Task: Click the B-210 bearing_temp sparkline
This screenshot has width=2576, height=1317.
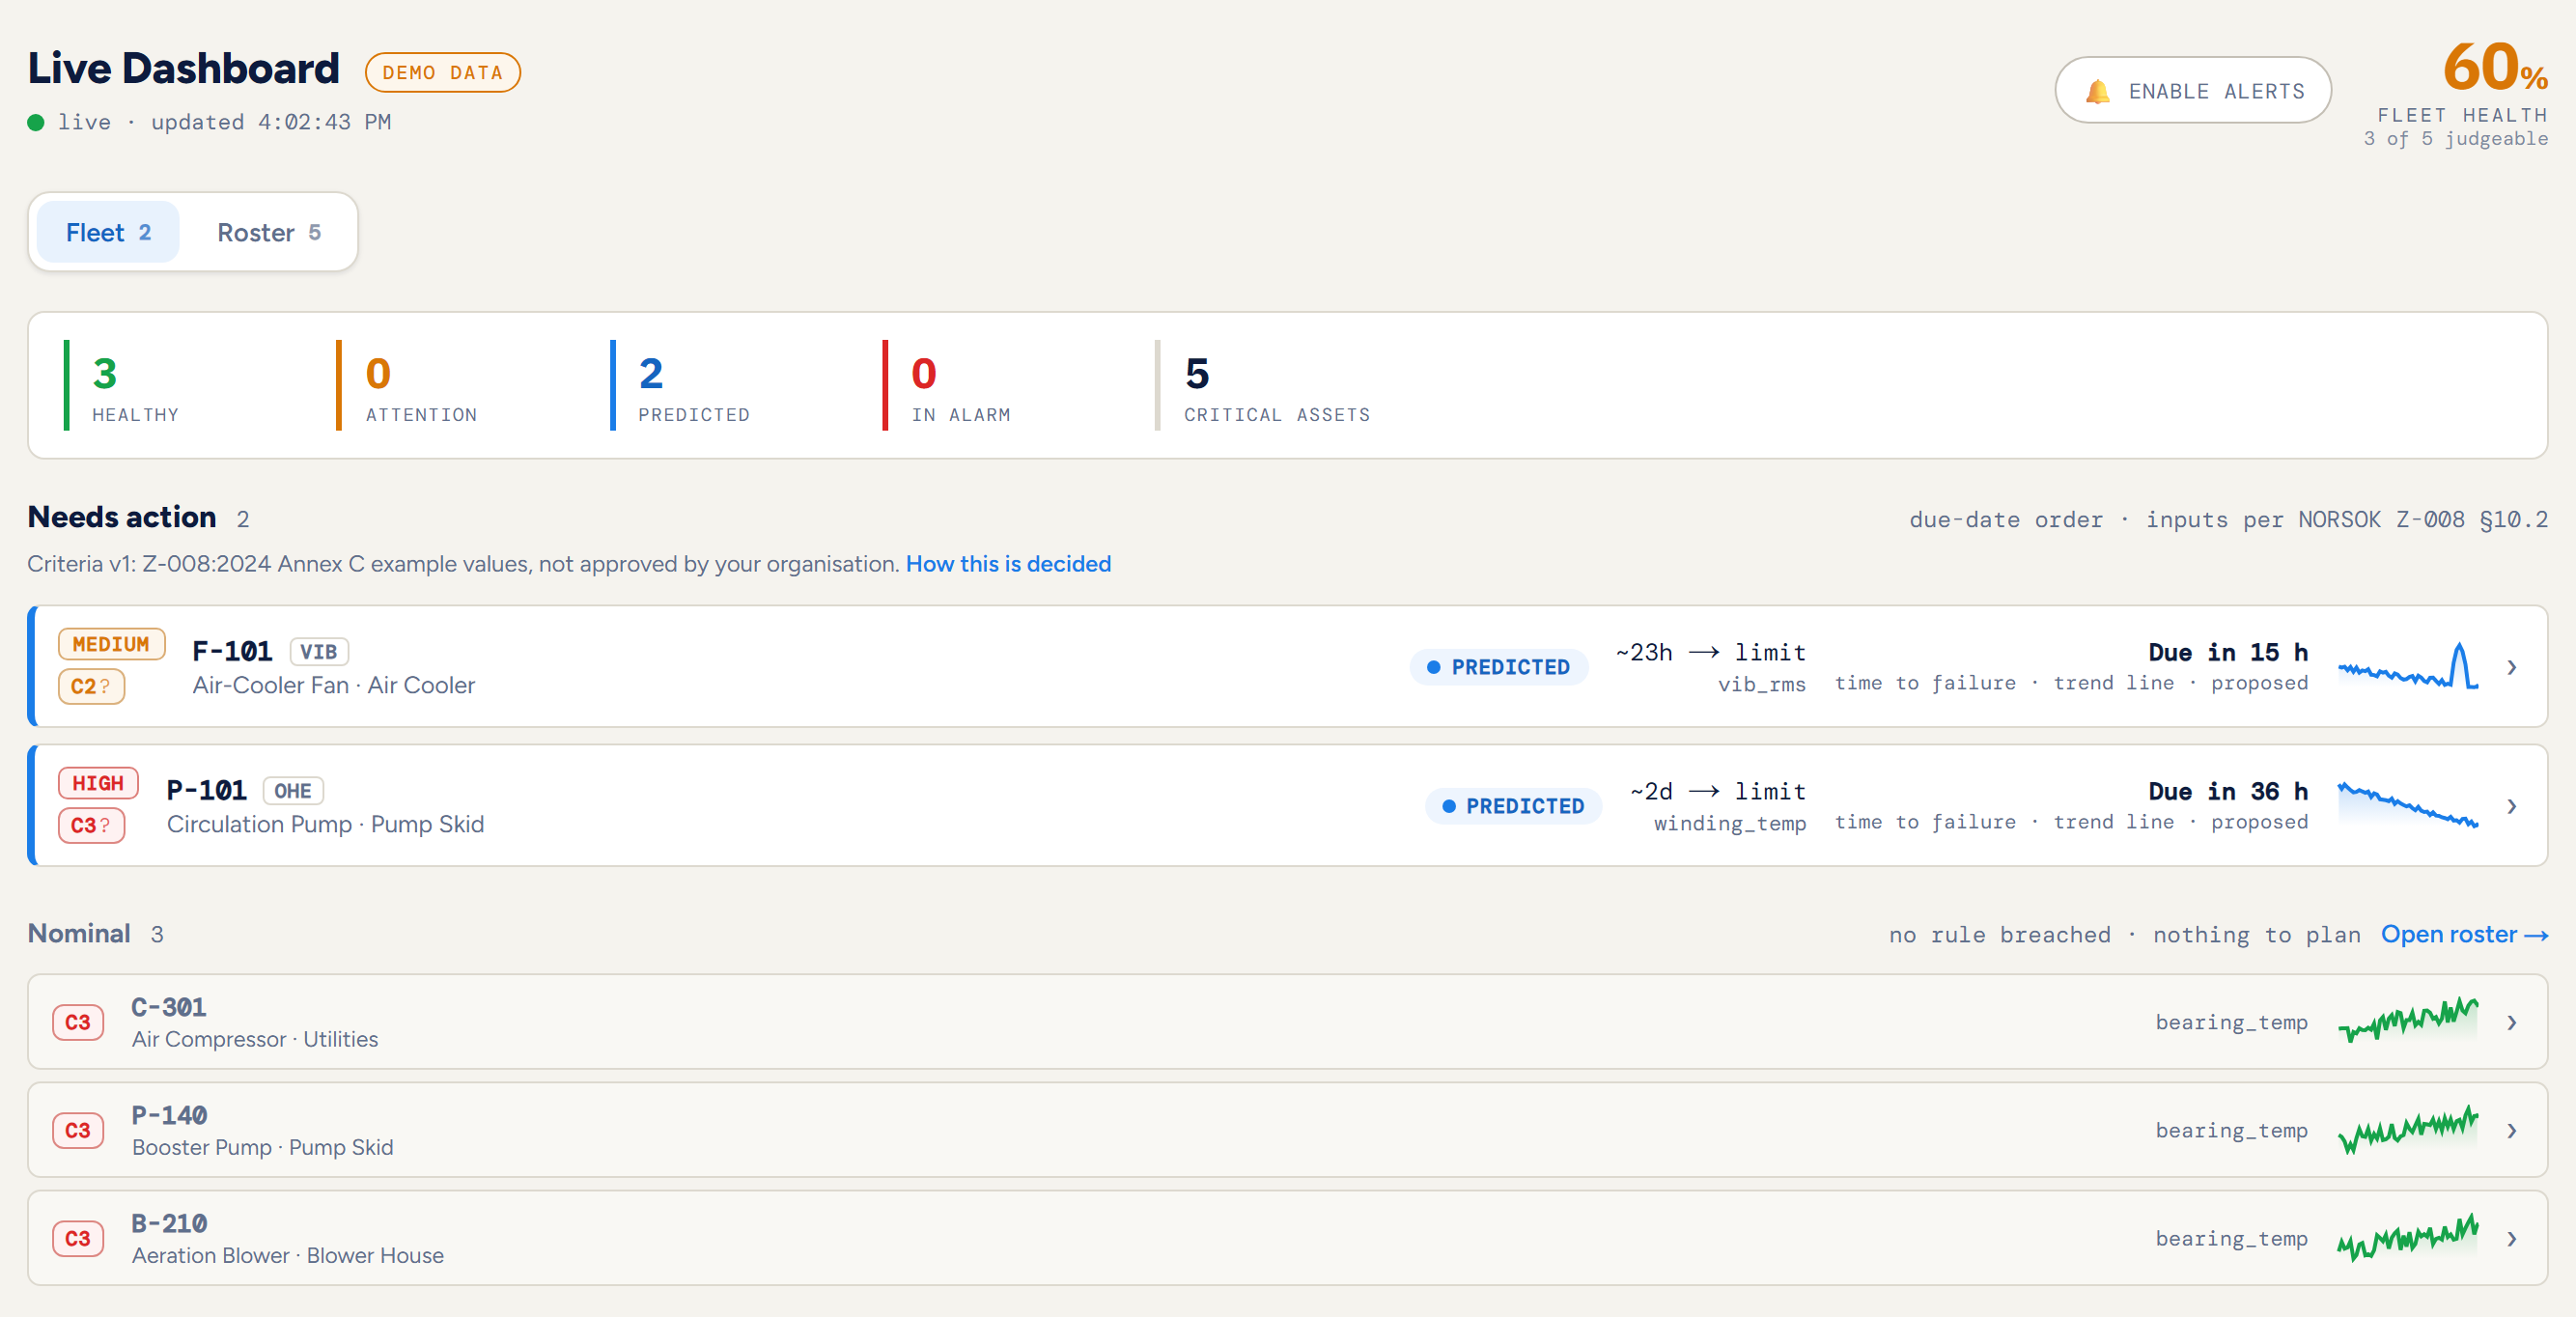Action: 2408,1237
